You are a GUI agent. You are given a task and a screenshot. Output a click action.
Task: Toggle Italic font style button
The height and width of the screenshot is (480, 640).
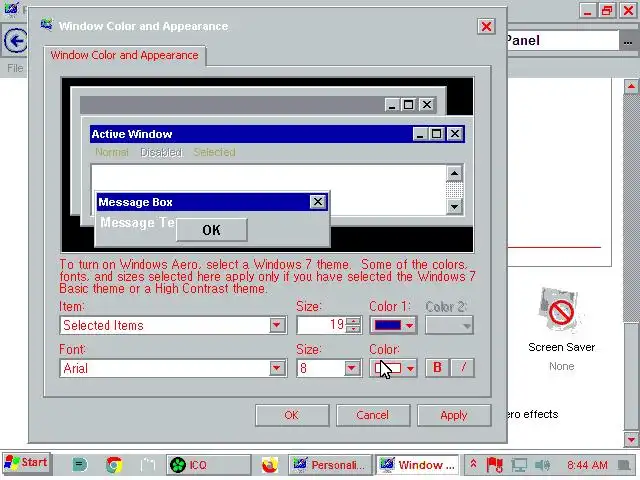[x=462, y=367]
